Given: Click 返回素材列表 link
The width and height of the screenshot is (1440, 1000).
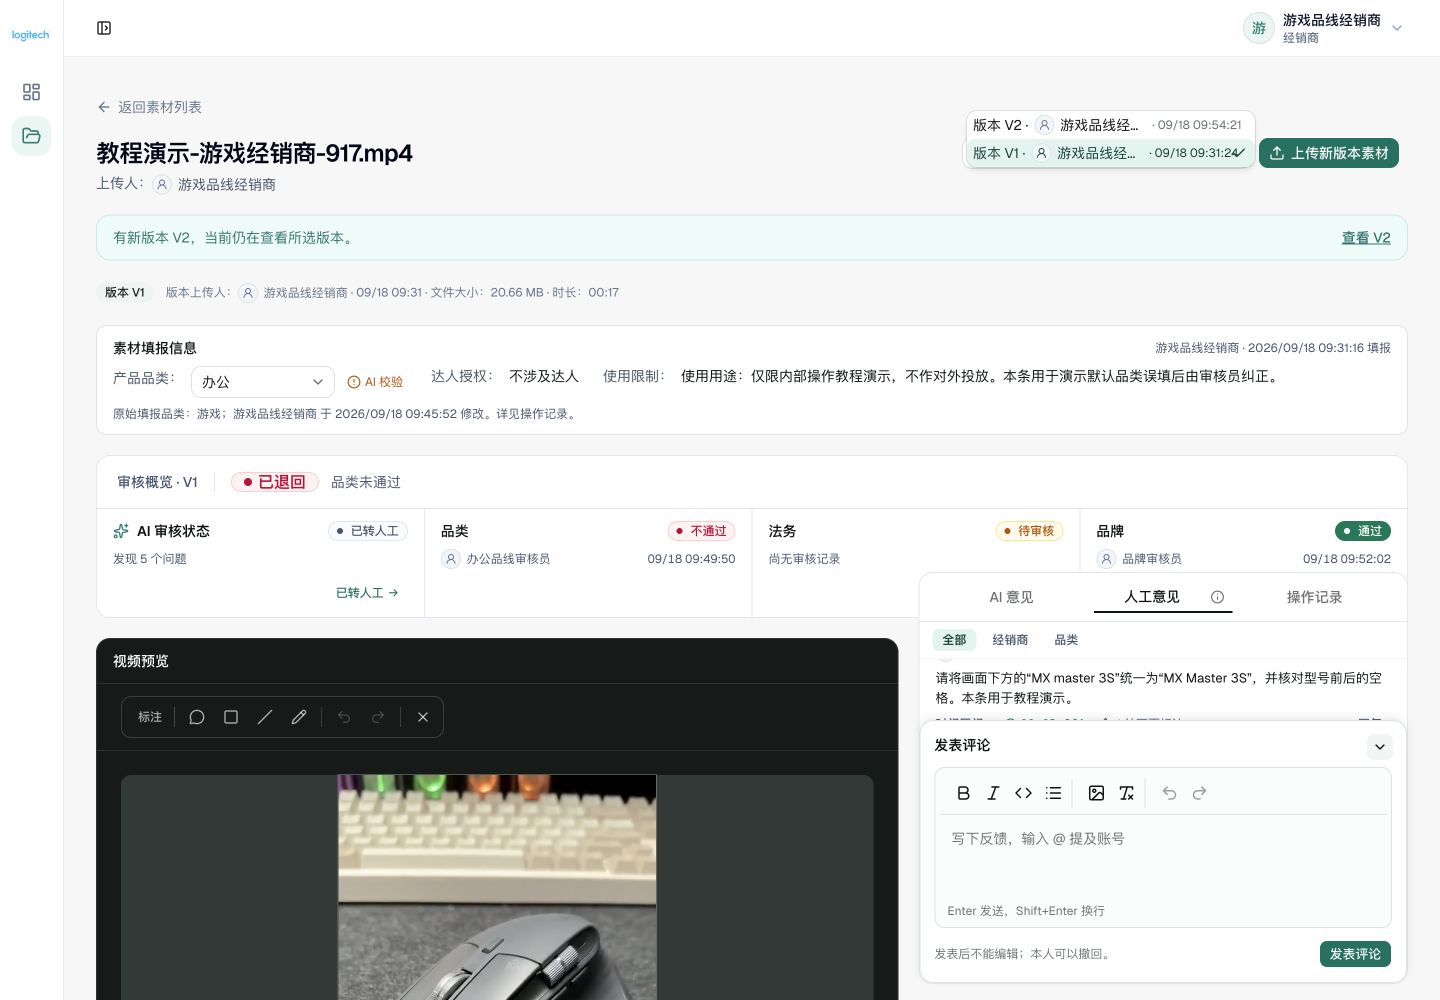Looking at the screenshot, I should pyautogui.click(x=150, y=107).
